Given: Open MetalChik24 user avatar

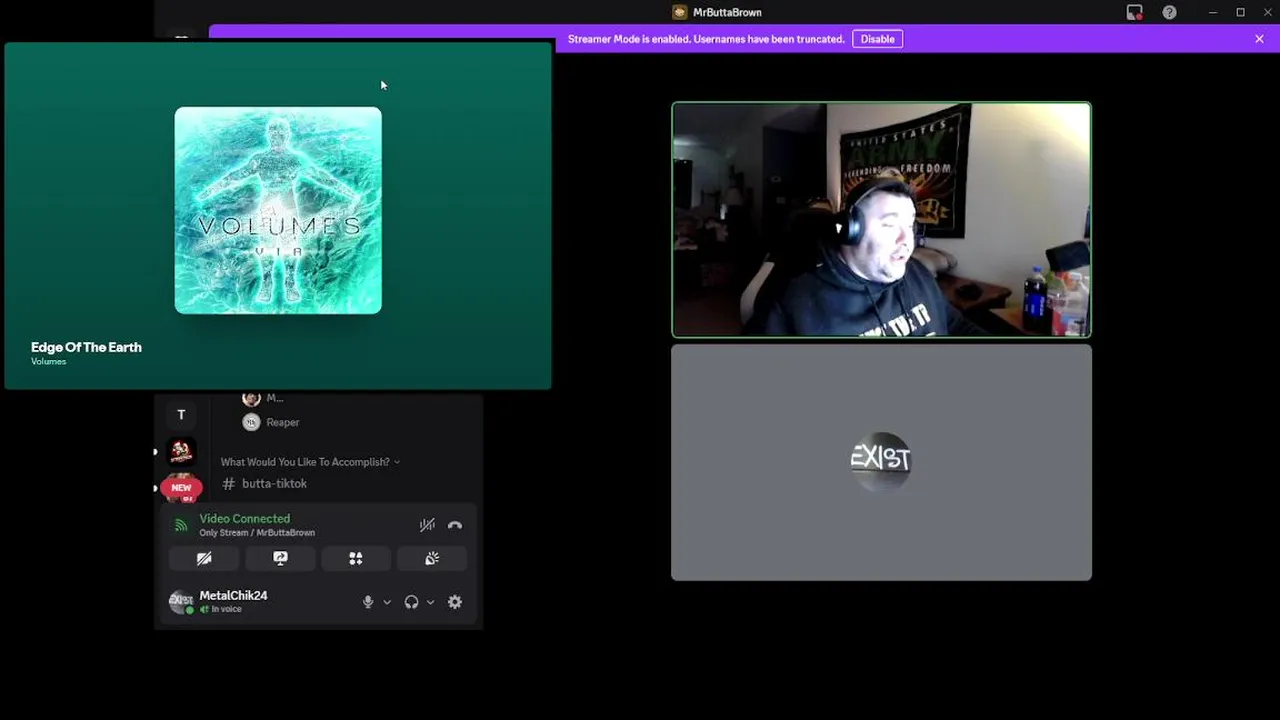Looking at the screenshot, I should coord(181,601).
